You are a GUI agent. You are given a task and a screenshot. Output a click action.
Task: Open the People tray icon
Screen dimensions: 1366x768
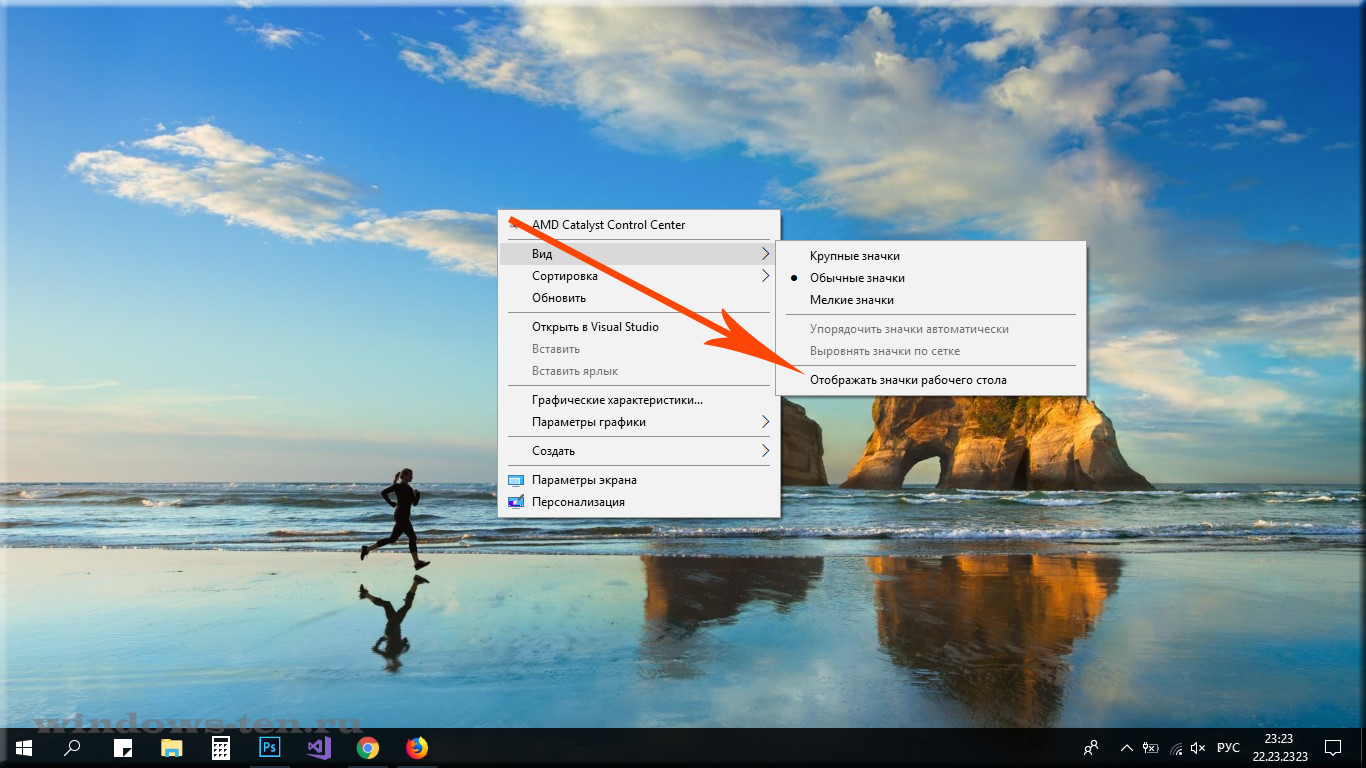point(1091,747)
